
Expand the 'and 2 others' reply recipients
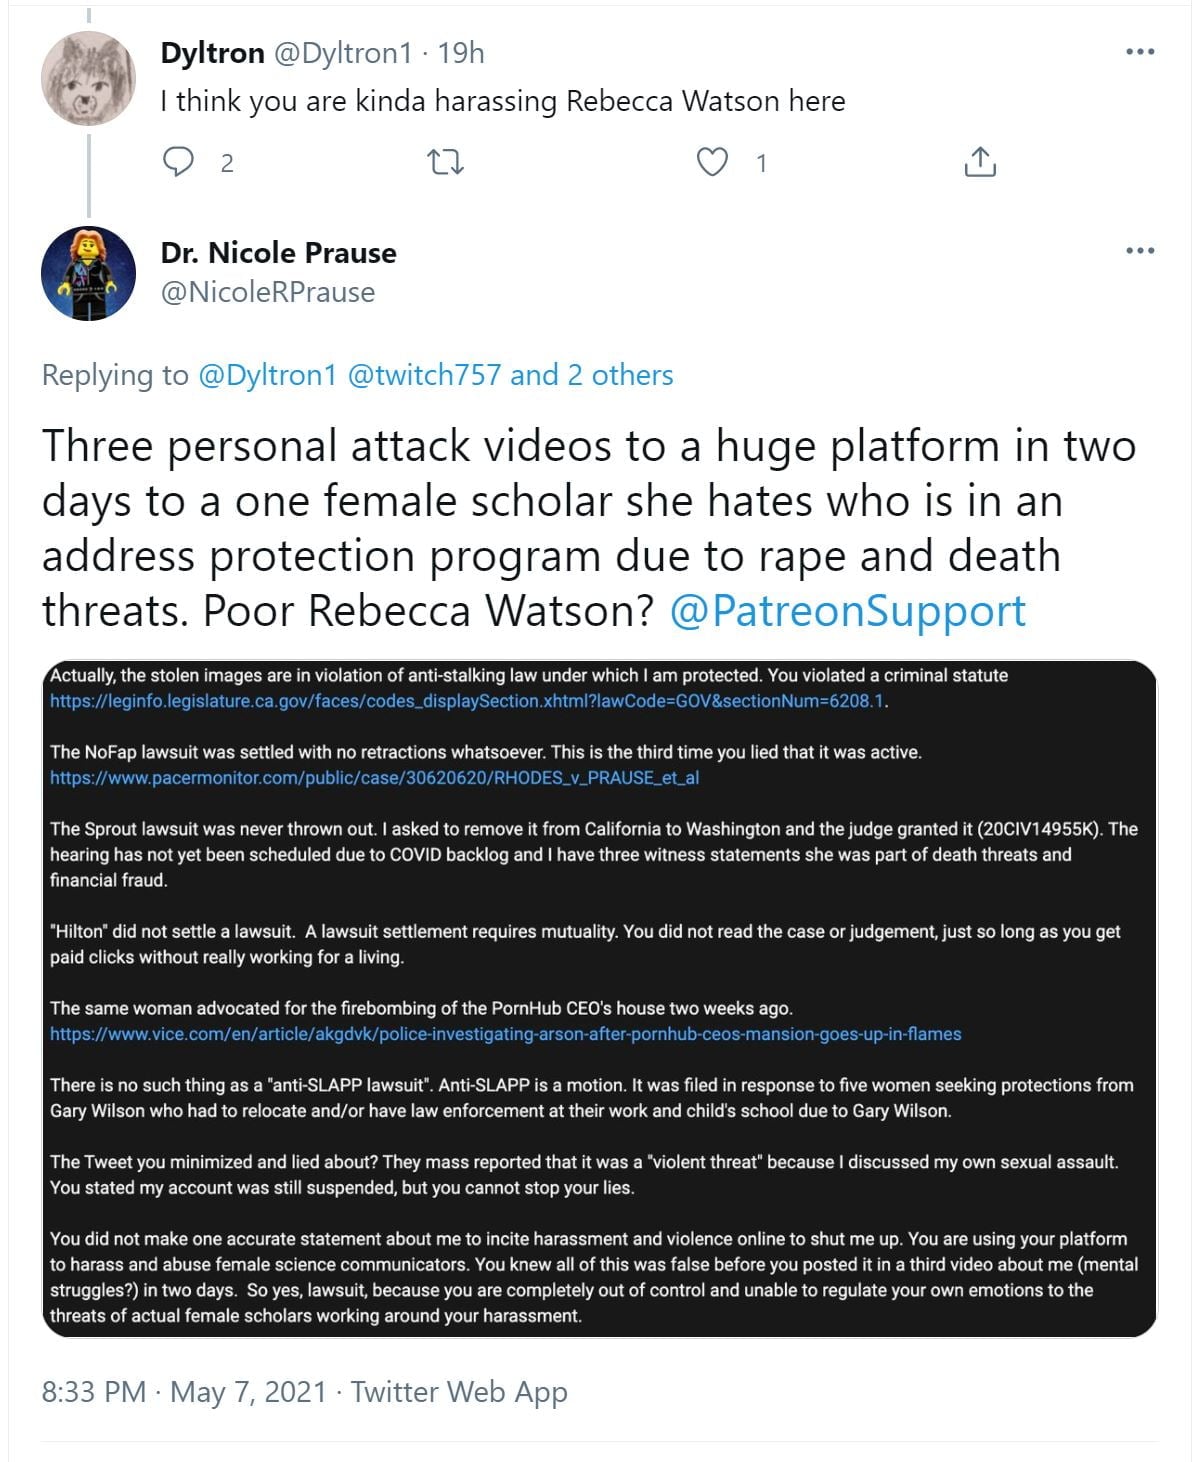[591, 375]
